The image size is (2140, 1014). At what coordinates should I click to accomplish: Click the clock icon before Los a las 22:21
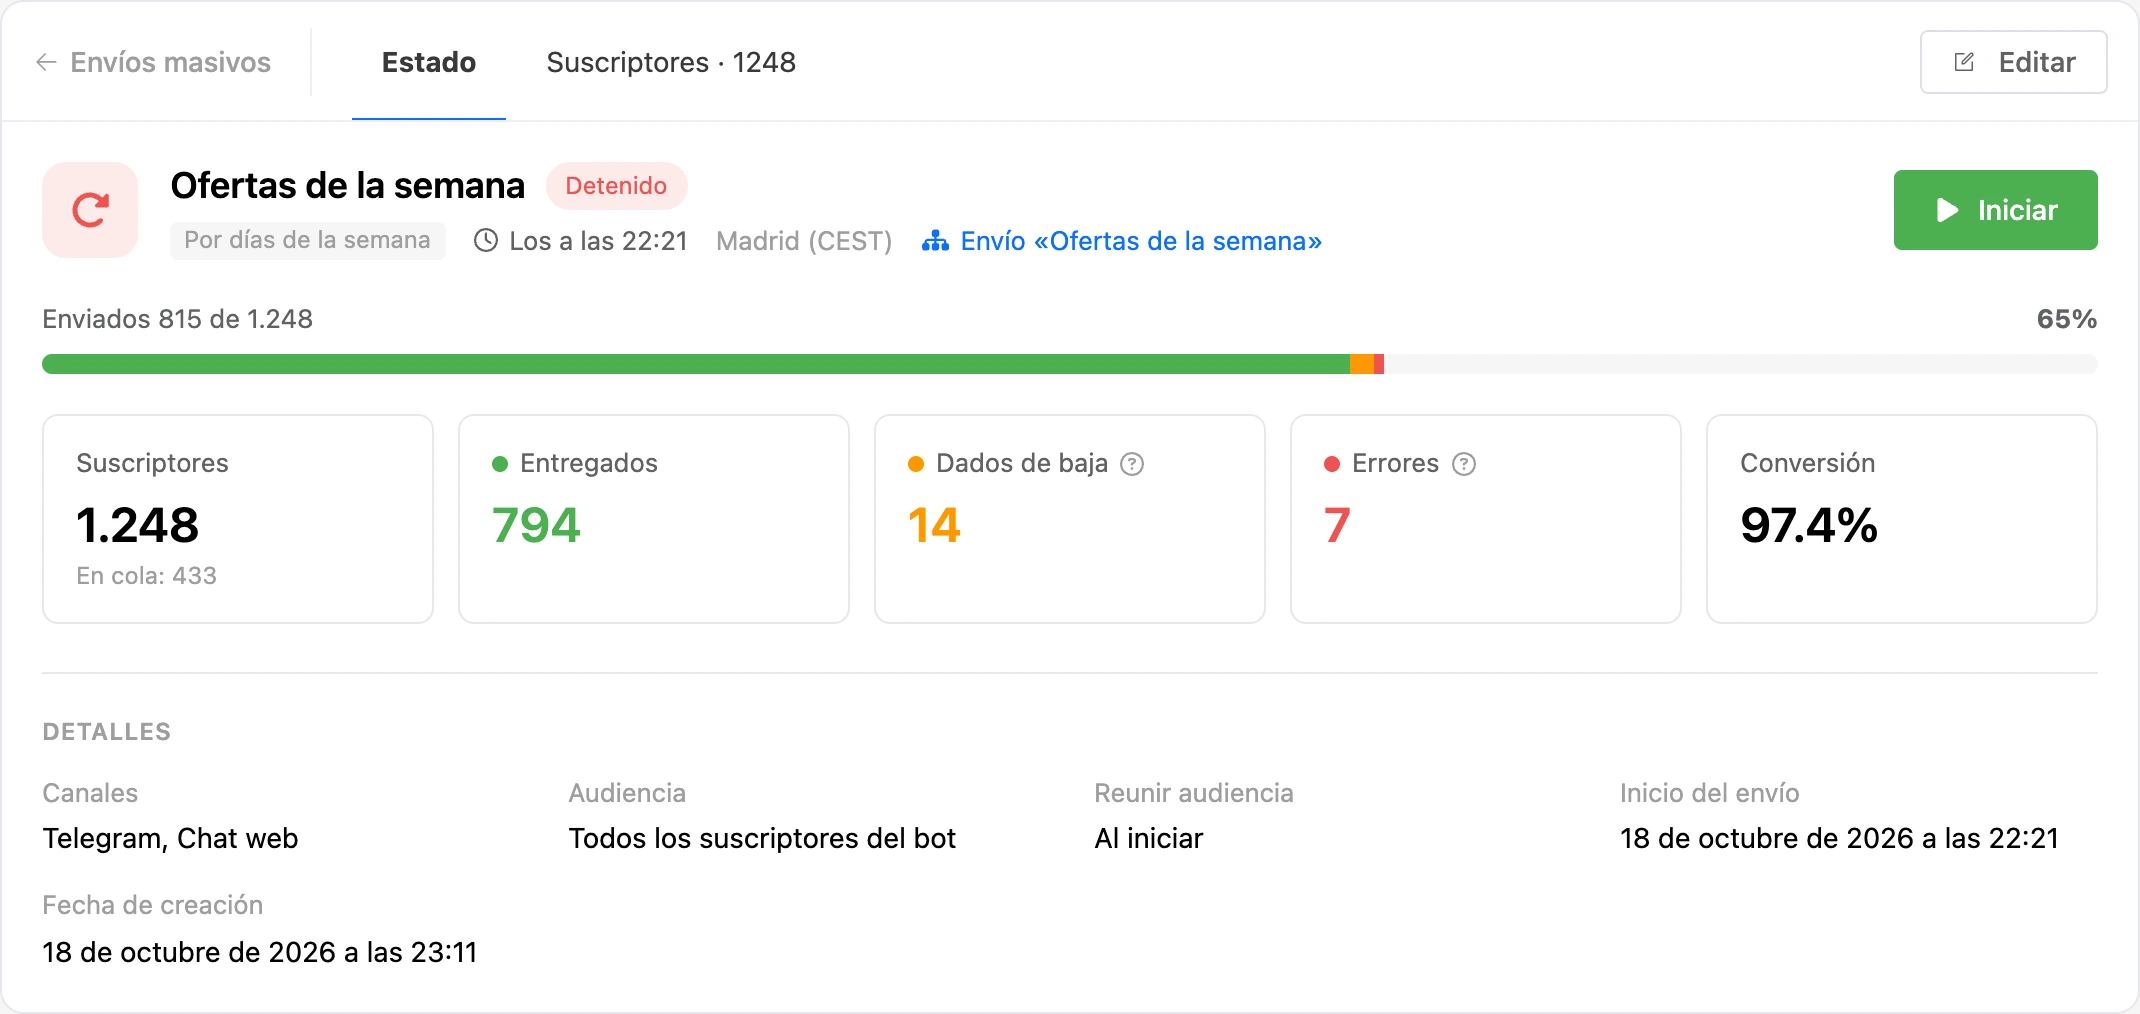486,241
